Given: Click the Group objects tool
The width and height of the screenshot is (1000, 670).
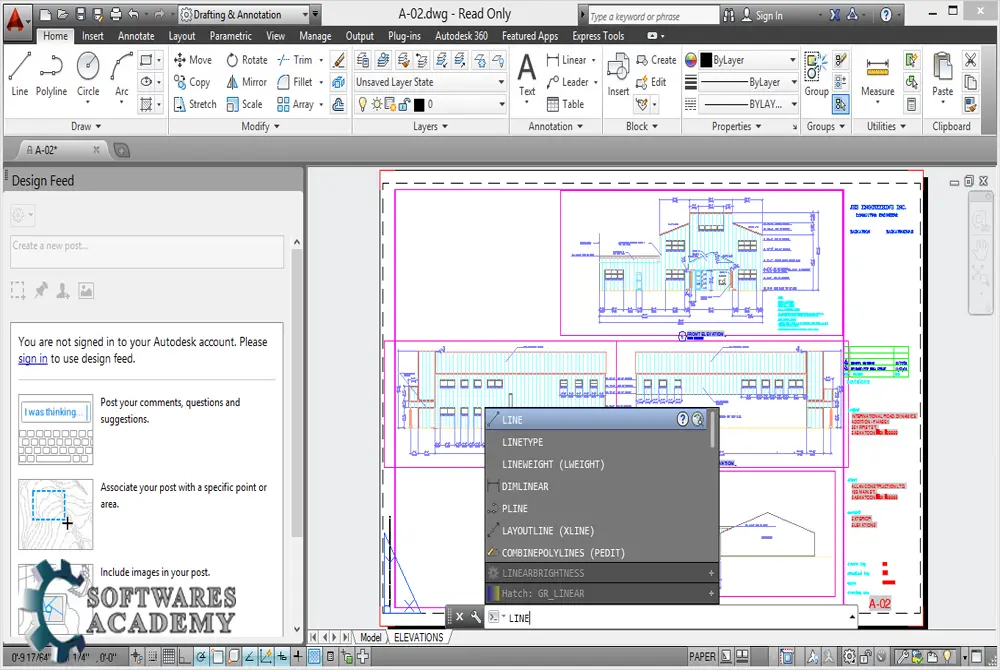Looking at the screenshot, I should coord(816,75).
